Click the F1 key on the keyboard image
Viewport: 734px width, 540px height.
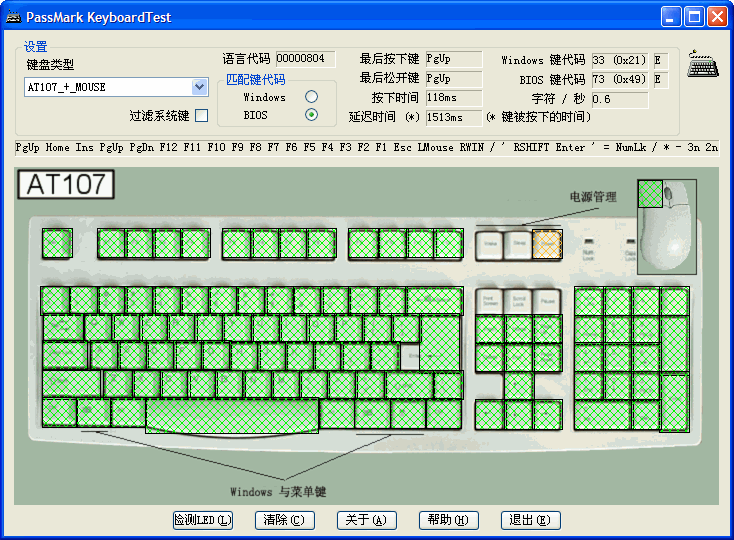click(111, 243)
